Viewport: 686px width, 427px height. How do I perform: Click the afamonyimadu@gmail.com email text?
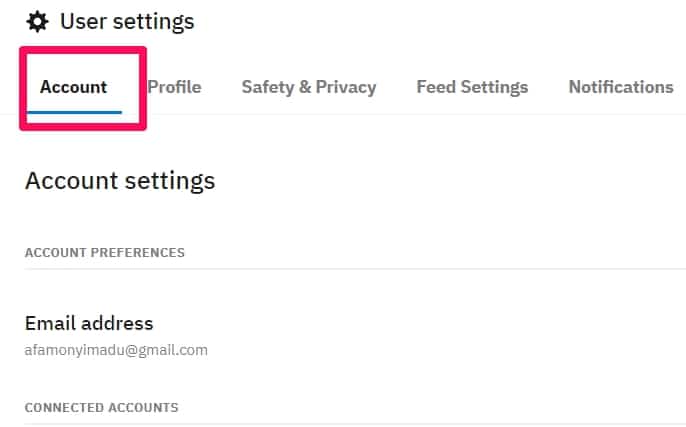(116, 350)
